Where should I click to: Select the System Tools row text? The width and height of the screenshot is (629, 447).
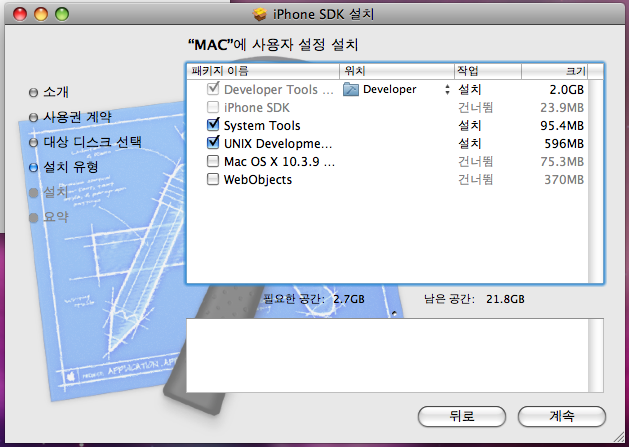(x=262, y=126)
